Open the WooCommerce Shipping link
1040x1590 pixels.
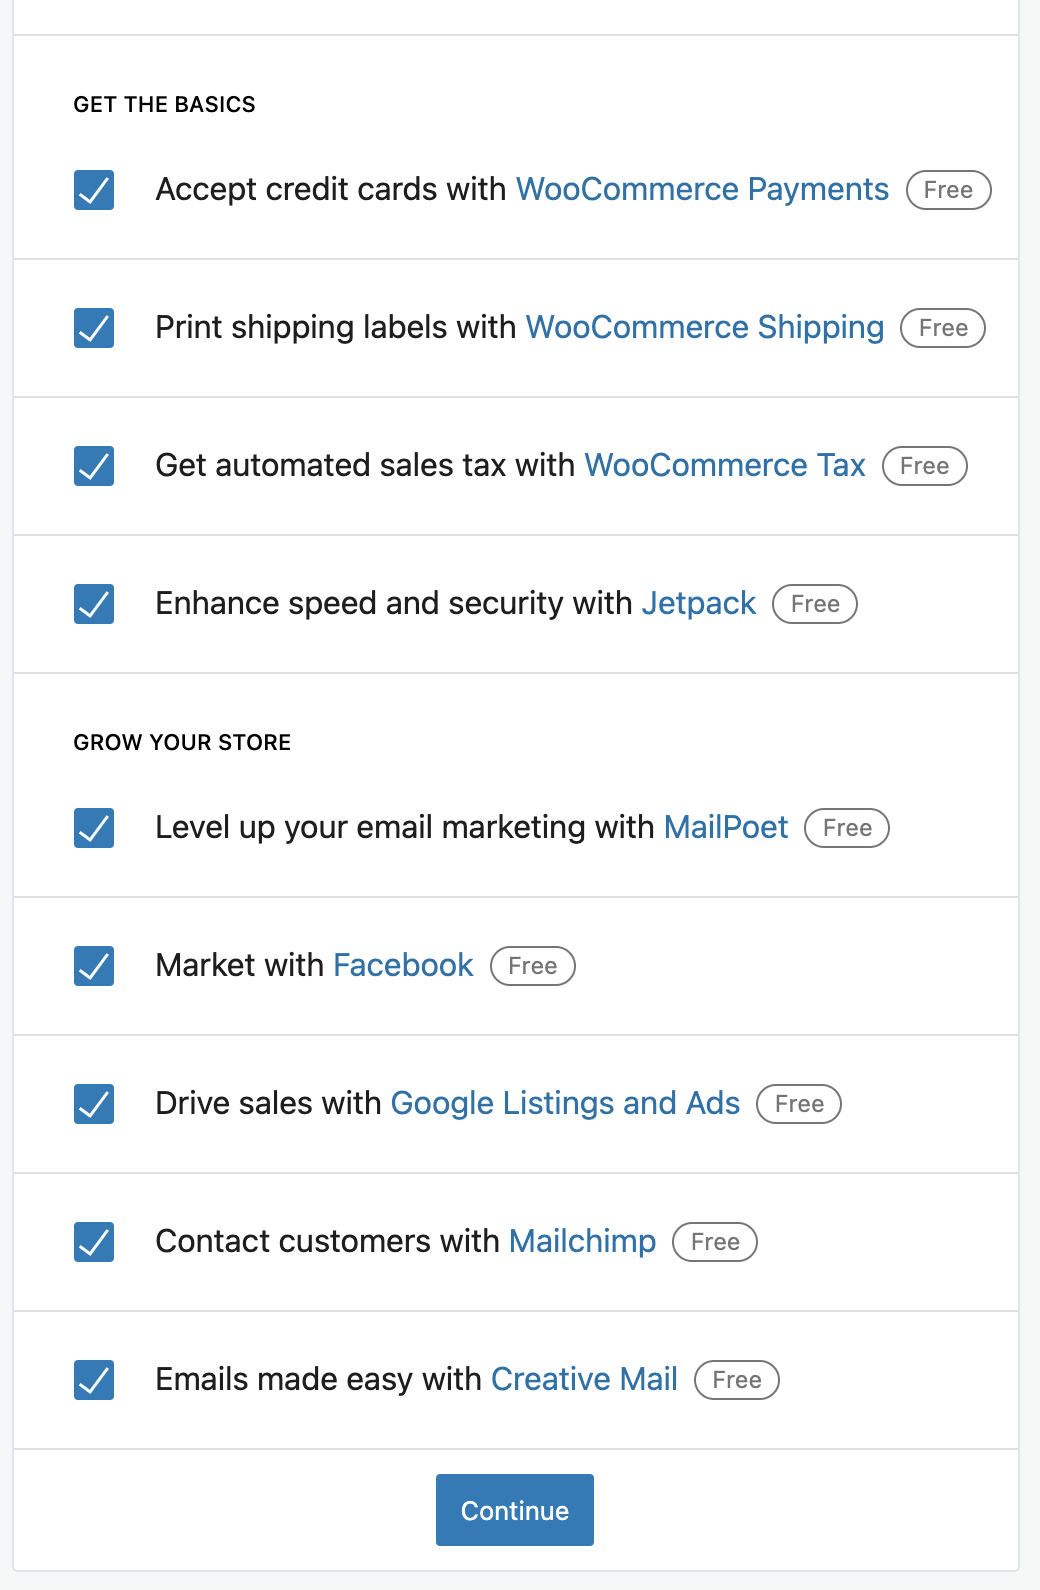point(705,327)
